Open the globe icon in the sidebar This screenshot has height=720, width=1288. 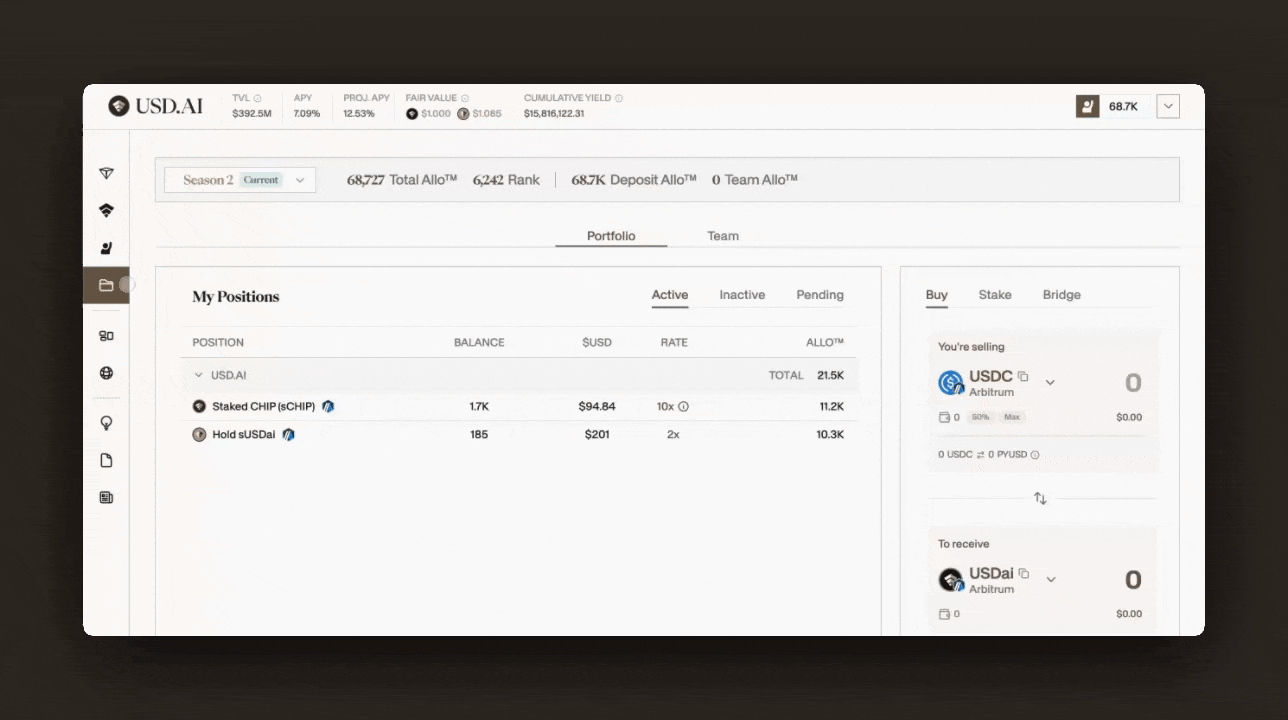pos(106,373)
